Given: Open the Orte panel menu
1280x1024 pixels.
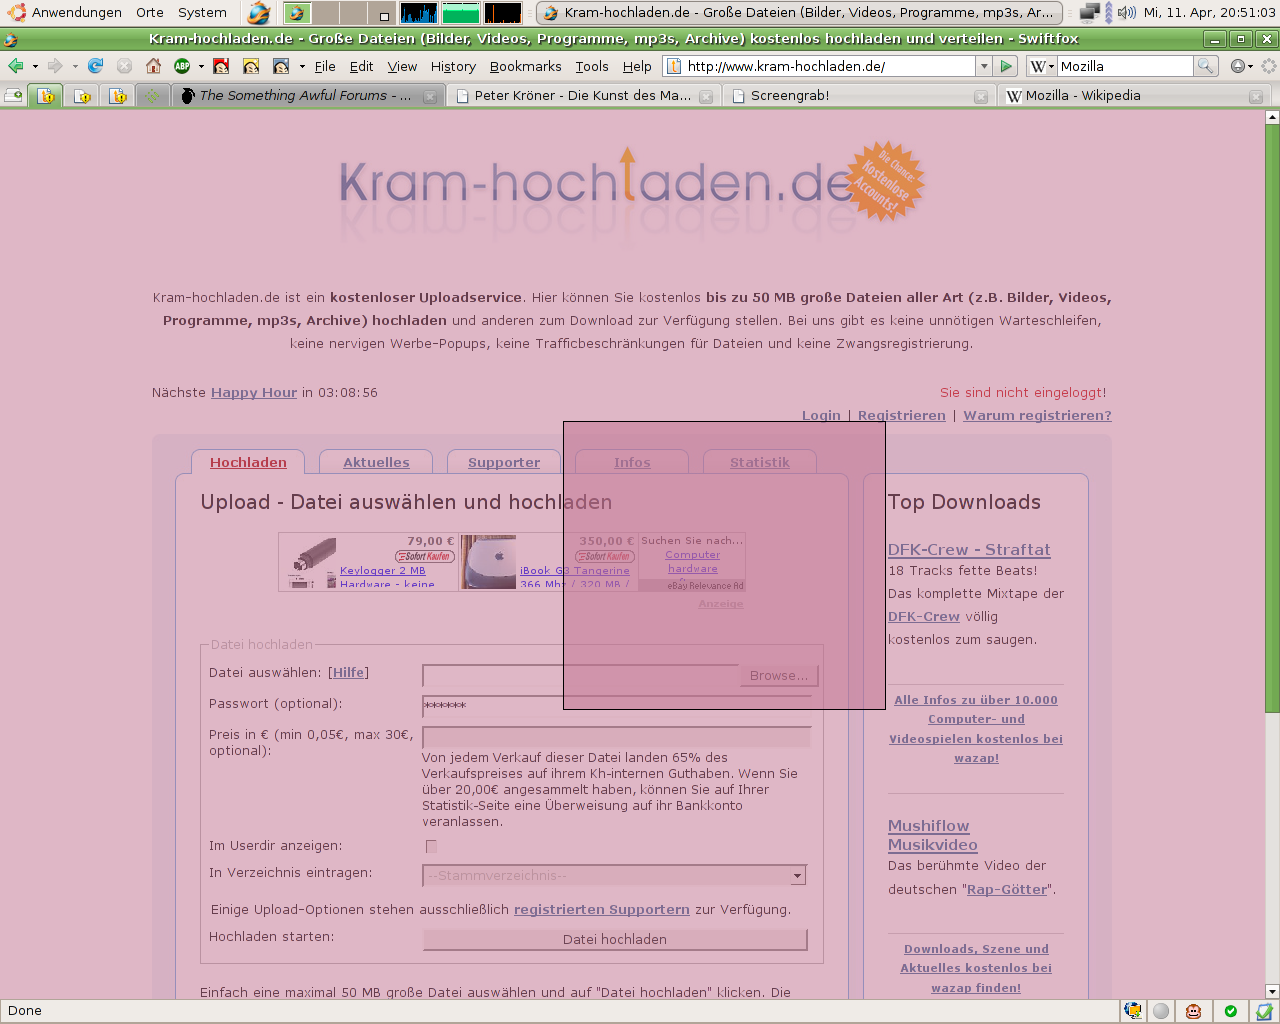Looking at the screenshot, I should pyautogui.click(x=150, y=12).
